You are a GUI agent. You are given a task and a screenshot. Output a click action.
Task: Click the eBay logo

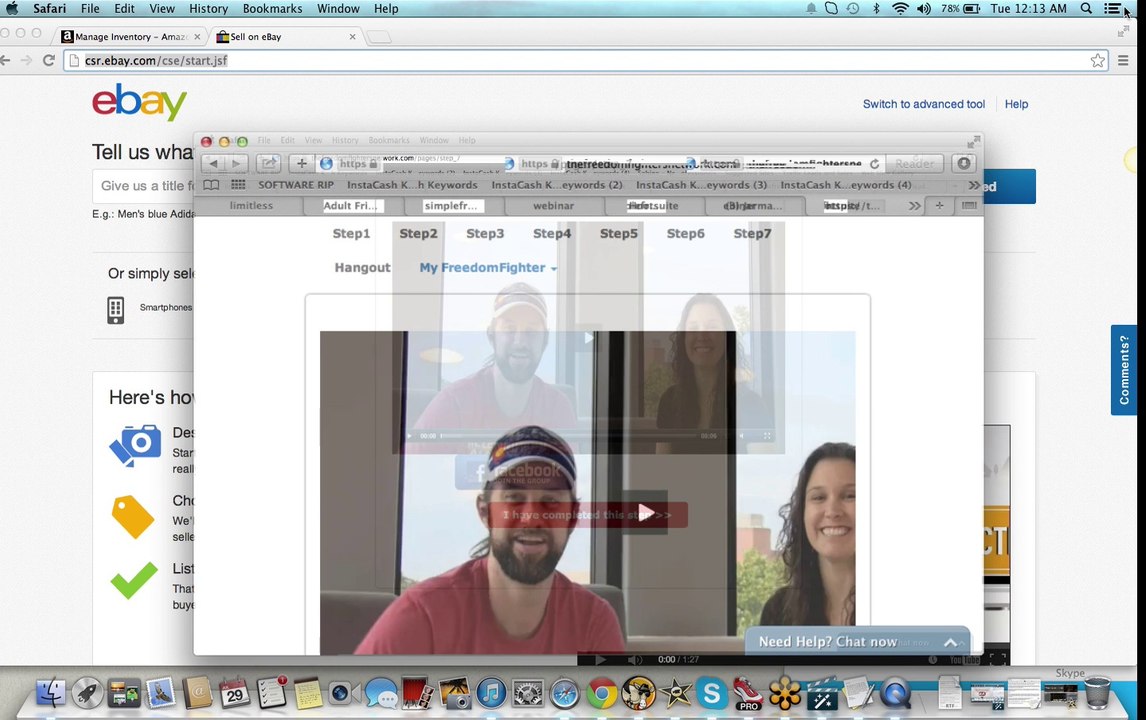pos(139,102)
